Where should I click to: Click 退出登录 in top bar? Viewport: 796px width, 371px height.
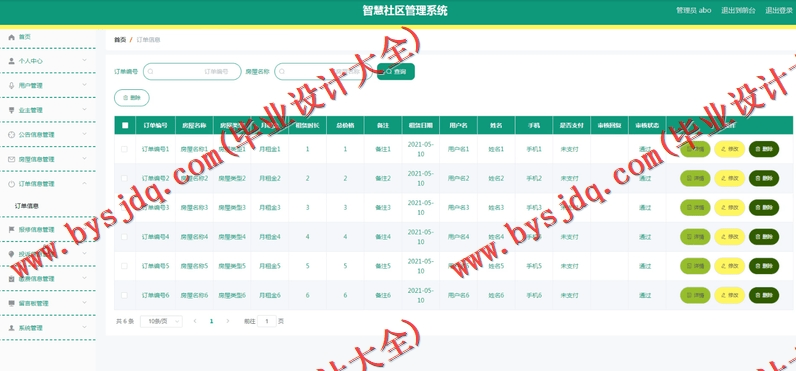click(780, 10)
